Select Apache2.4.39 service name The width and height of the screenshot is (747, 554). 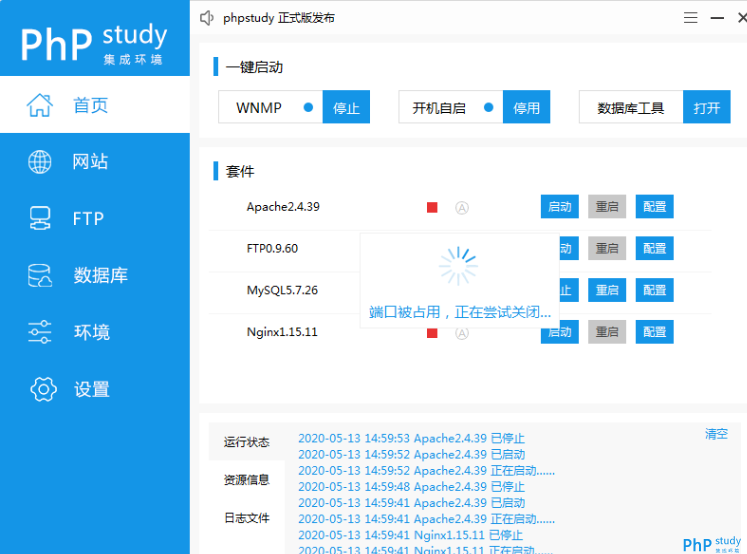click(283, 207)
